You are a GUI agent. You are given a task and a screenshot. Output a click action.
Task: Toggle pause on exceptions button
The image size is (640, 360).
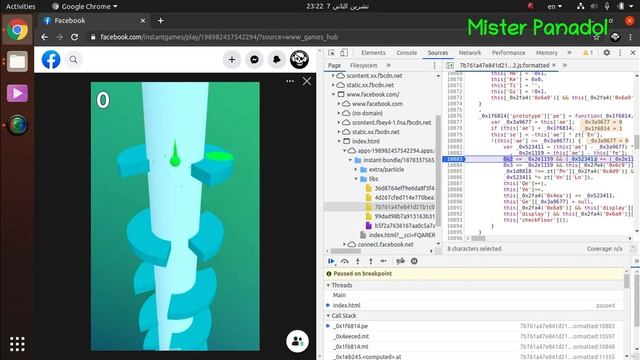point(414,261)
